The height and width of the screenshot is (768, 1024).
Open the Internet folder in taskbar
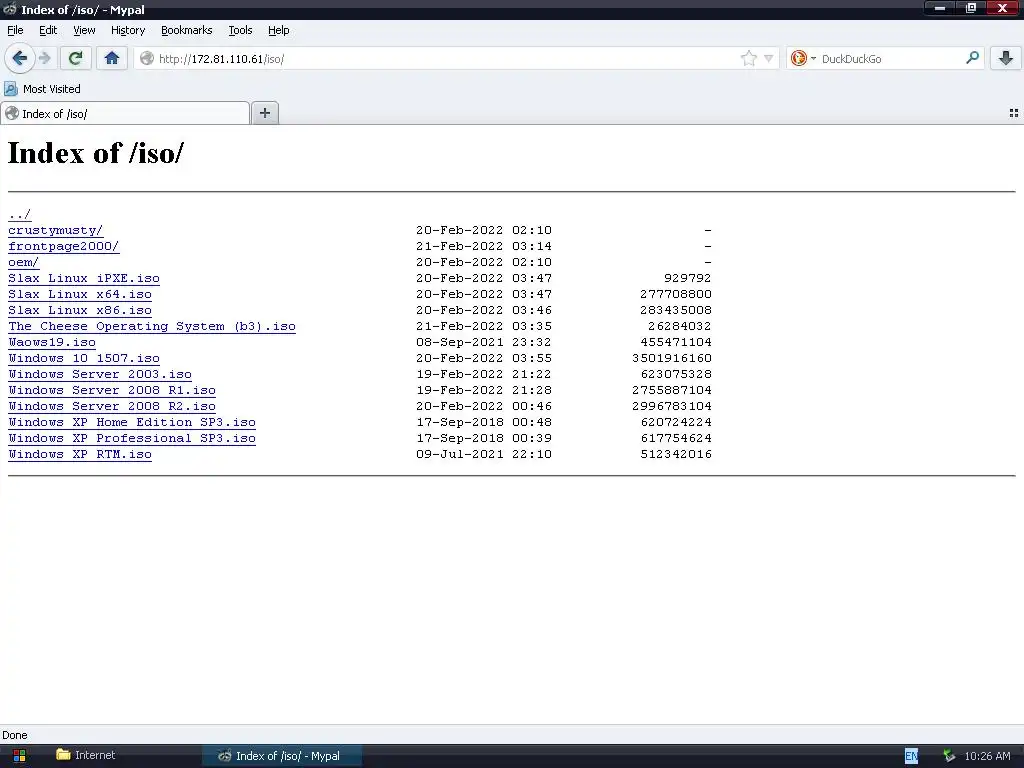(x=86, y=755)
